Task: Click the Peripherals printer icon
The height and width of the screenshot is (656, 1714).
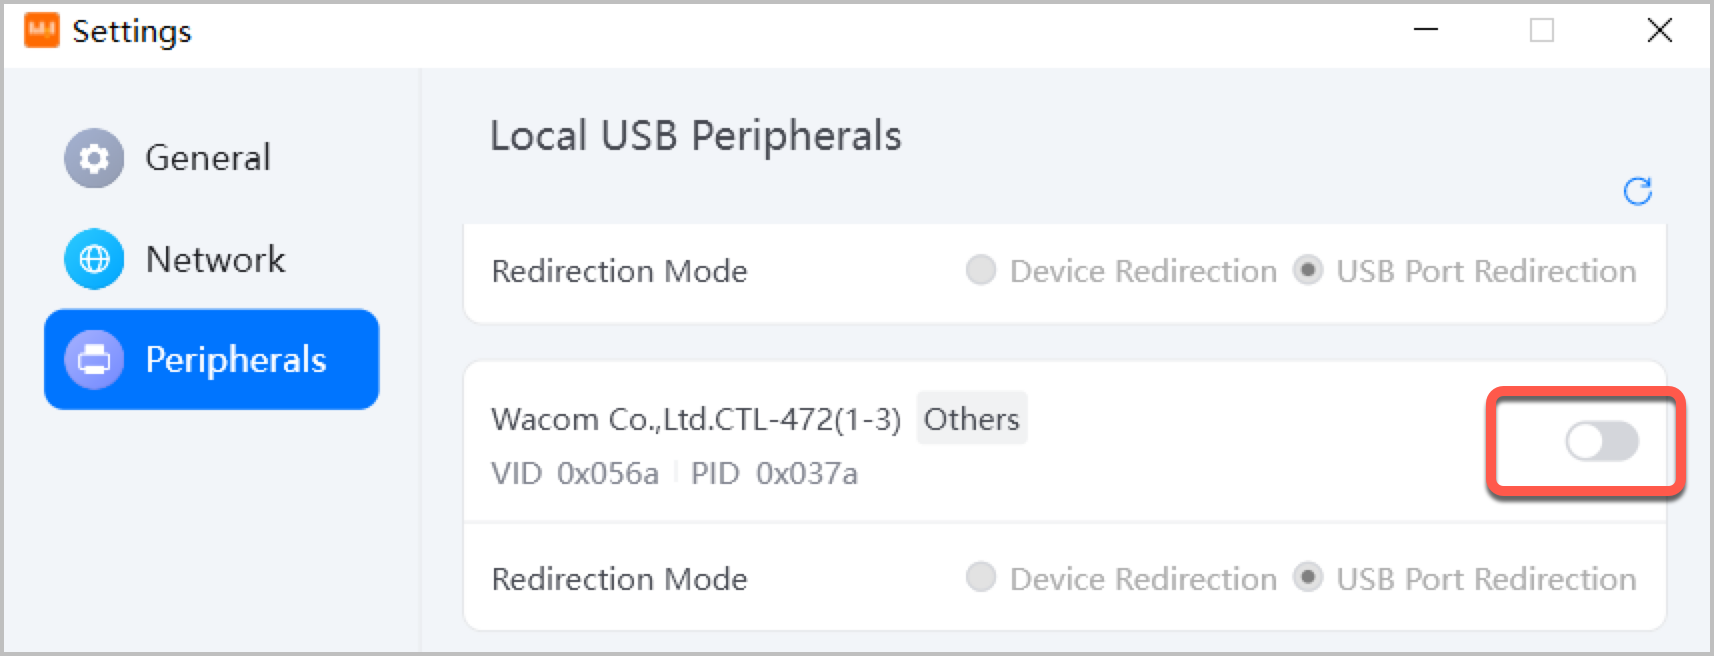Action: click(93, 359)
